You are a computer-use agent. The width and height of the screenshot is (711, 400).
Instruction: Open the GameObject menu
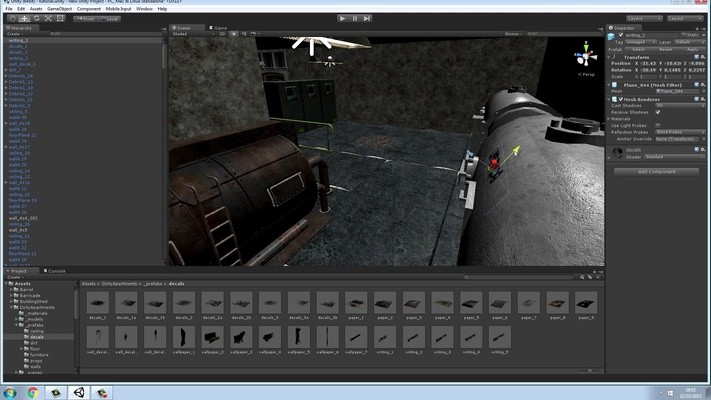(x=59, y=9)
